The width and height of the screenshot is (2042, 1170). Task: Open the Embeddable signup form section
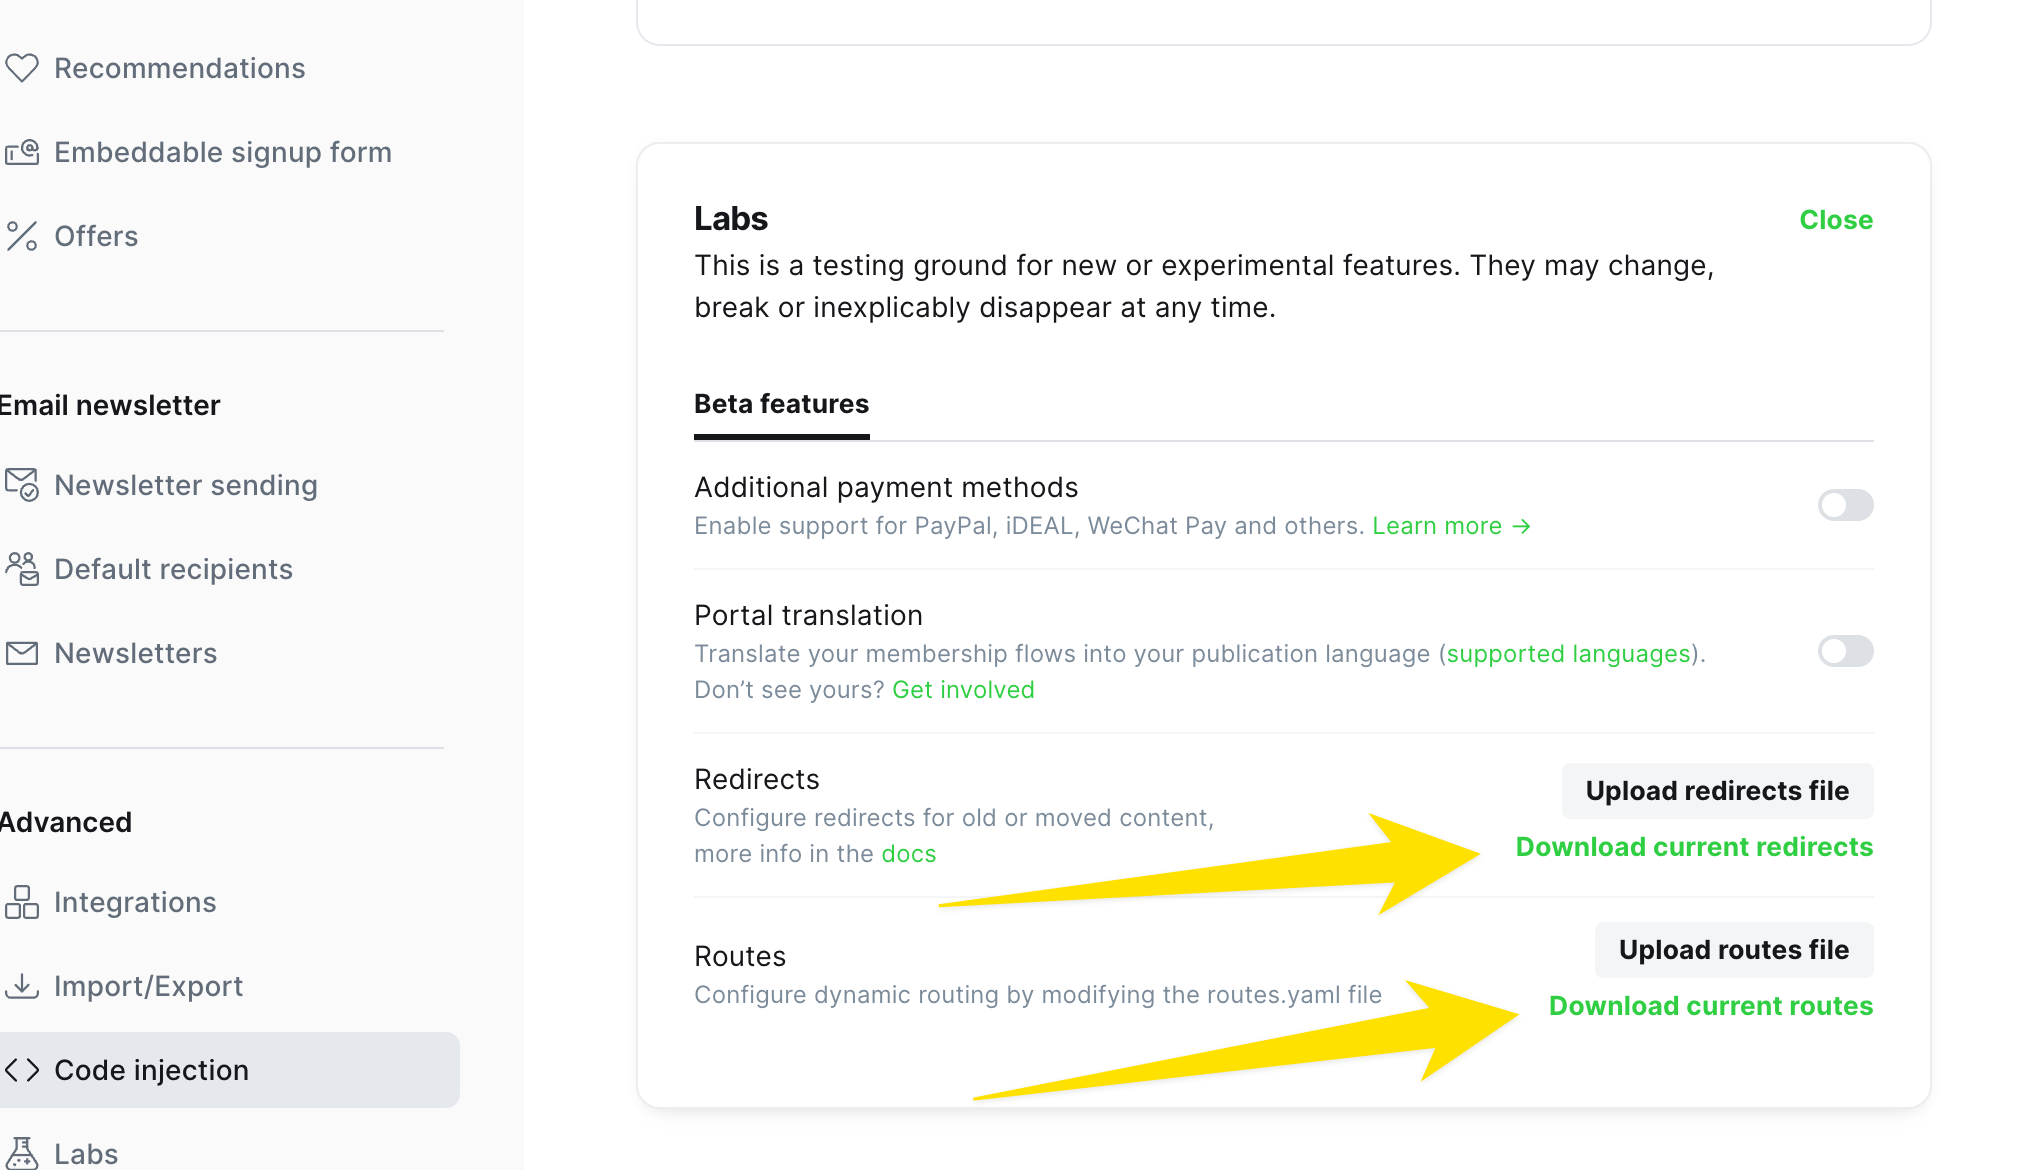(x=222, y=152)
